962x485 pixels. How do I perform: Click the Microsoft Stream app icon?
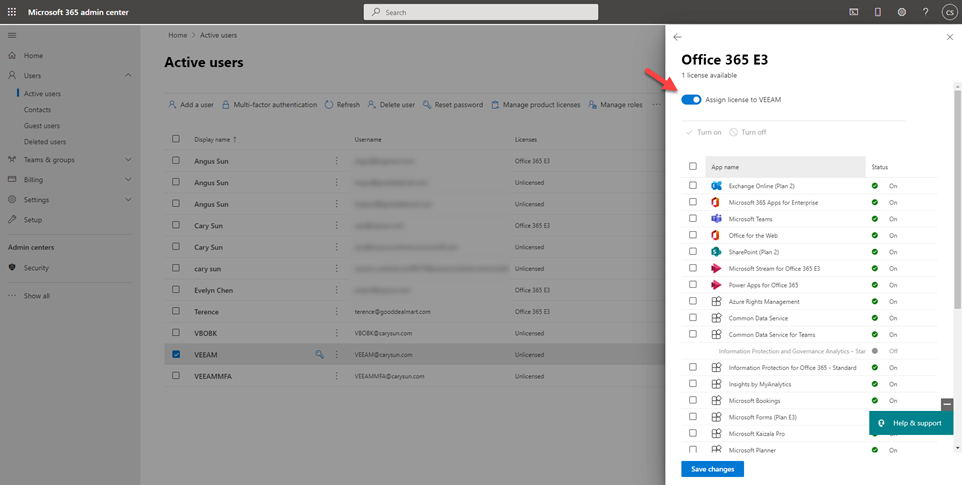coord(715,269)
